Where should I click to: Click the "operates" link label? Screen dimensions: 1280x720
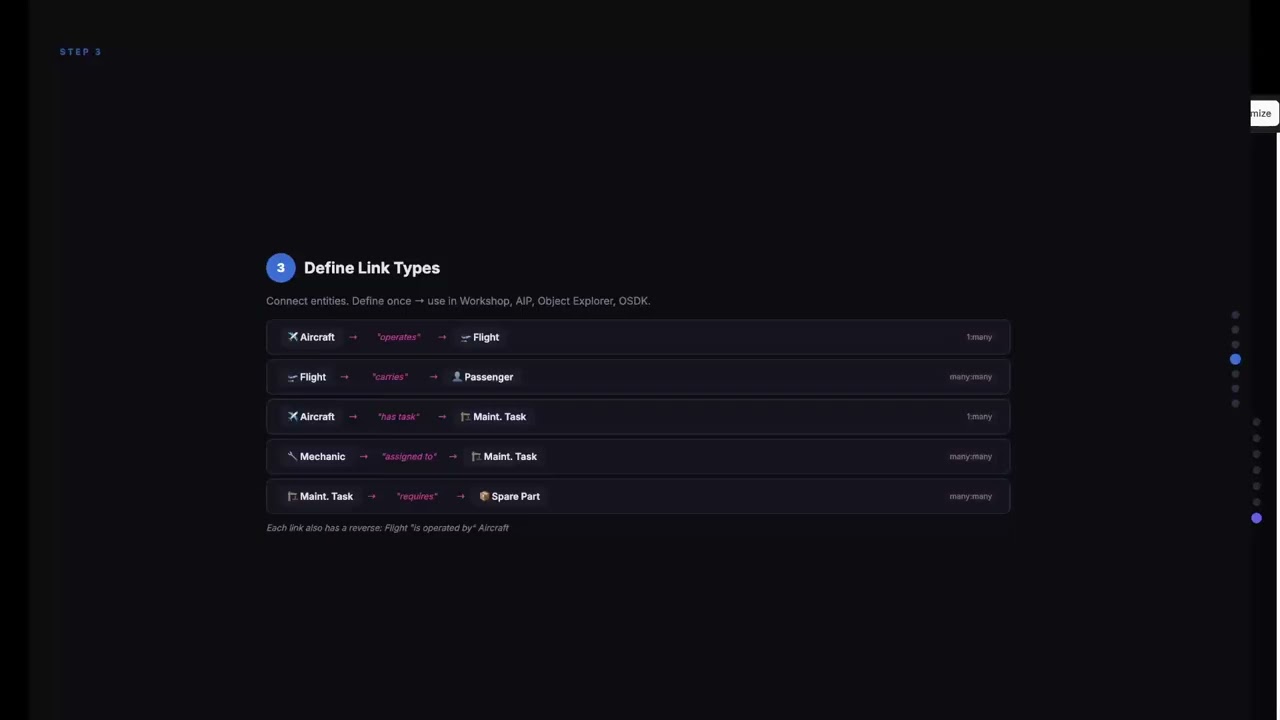pos(398,337)
